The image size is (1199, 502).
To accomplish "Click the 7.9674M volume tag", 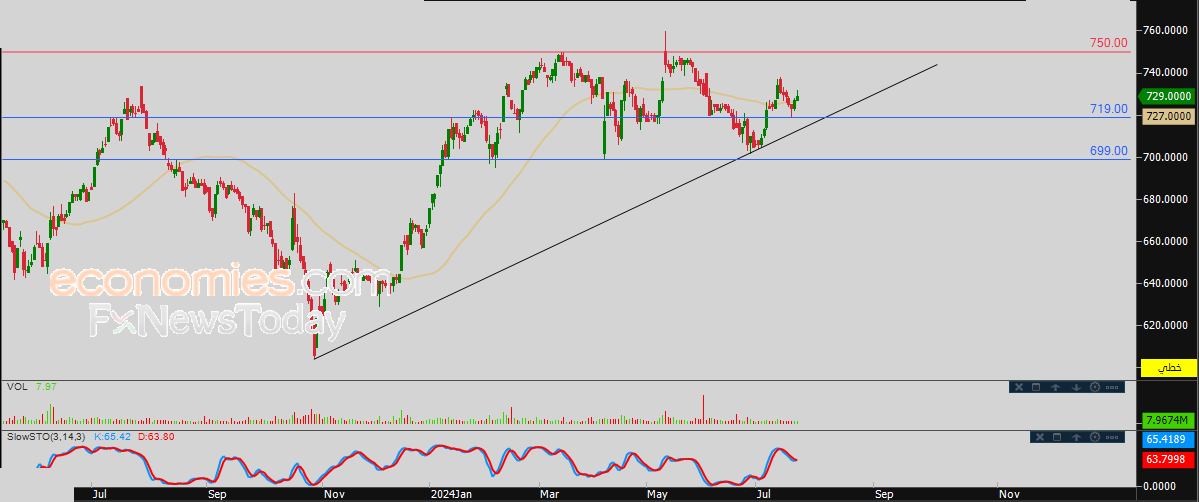I will pyautogui.click(x=1168, y=420).
